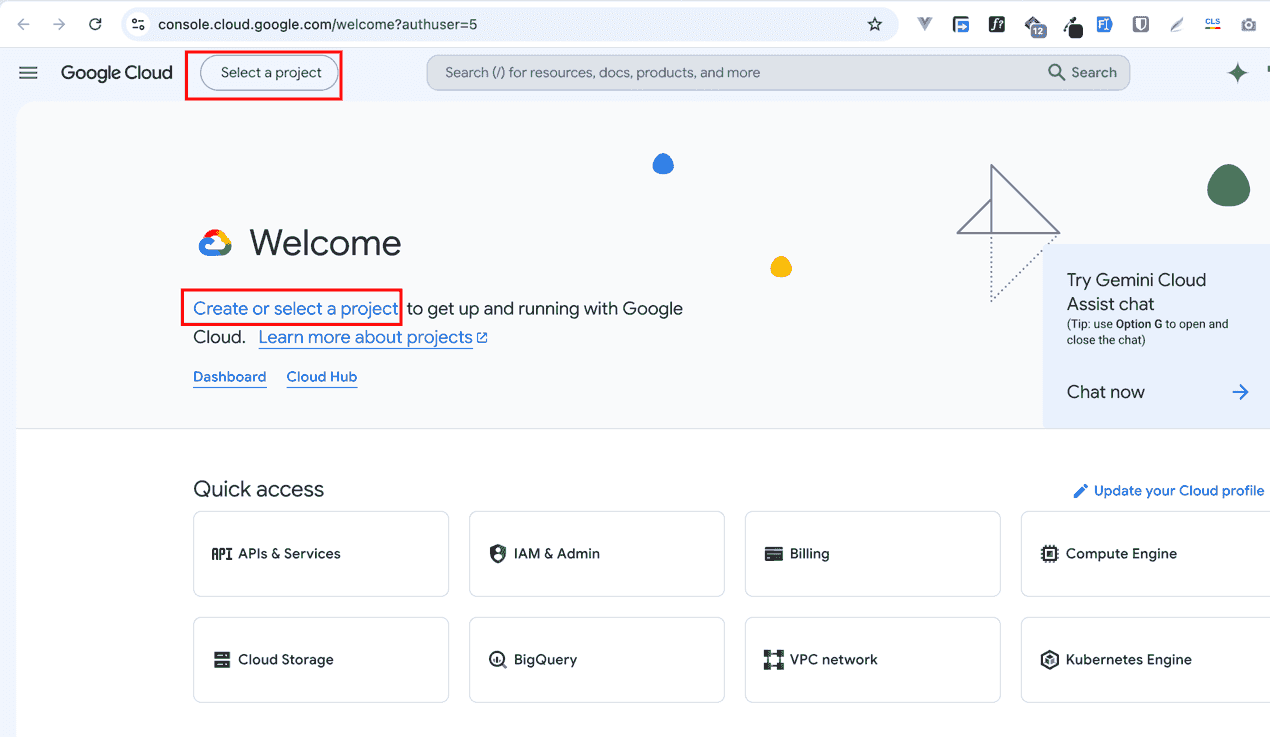Viewport: 1270px width, 737px height.
Task: Bookmark this page with the star icon
Action: pos(875,24)
